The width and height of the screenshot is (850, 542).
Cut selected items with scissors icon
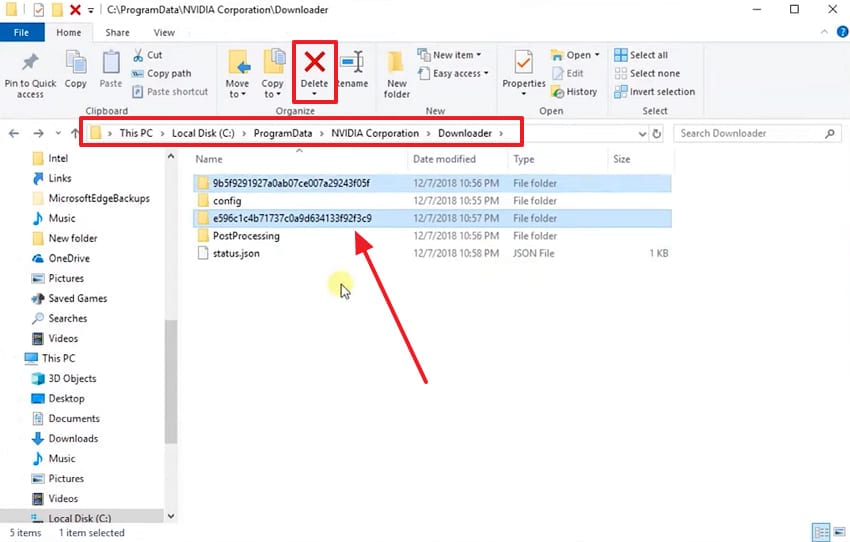tap(147, 55)
